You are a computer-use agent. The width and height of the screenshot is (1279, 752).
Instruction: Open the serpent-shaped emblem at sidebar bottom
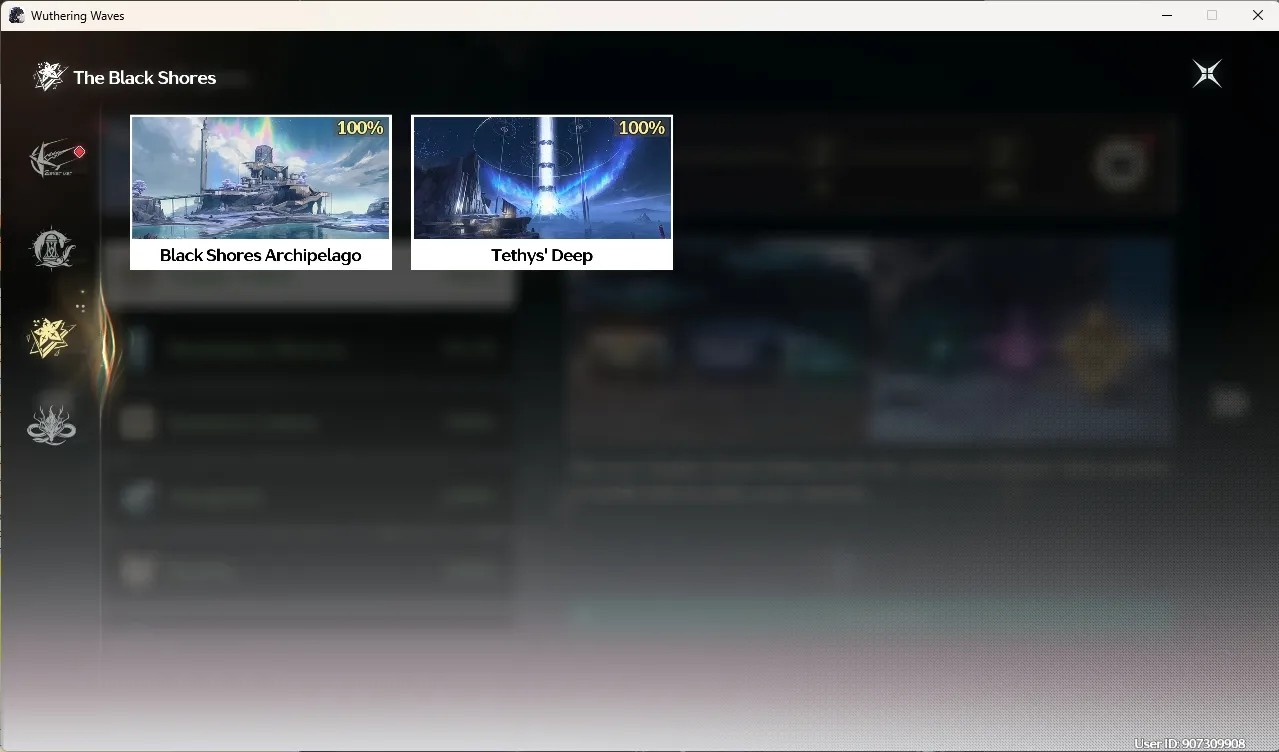tap(51, 424)
